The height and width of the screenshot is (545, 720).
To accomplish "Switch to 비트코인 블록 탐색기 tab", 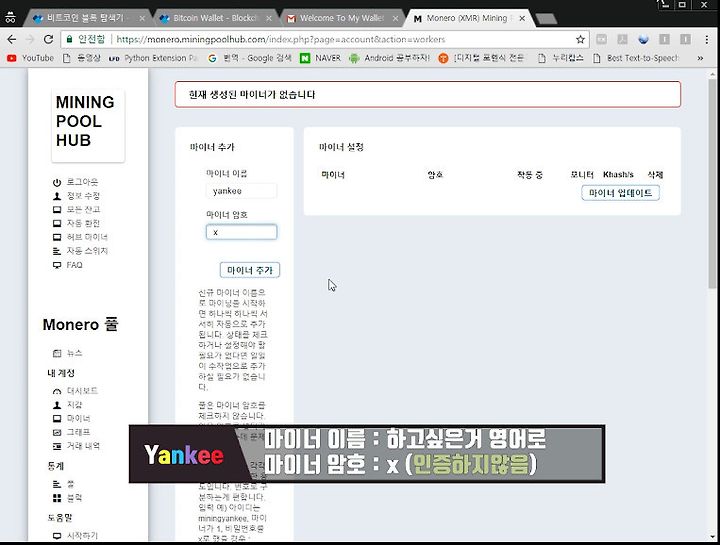I will (x=85, y=18).
